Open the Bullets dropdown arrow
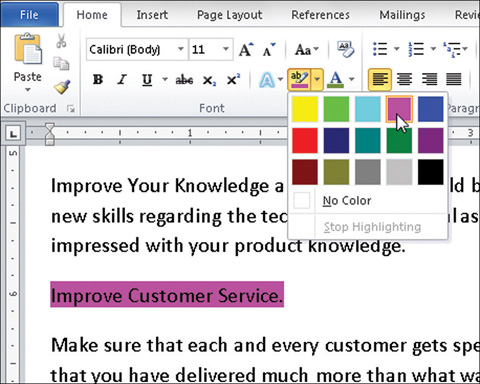 tap(397, 49)
